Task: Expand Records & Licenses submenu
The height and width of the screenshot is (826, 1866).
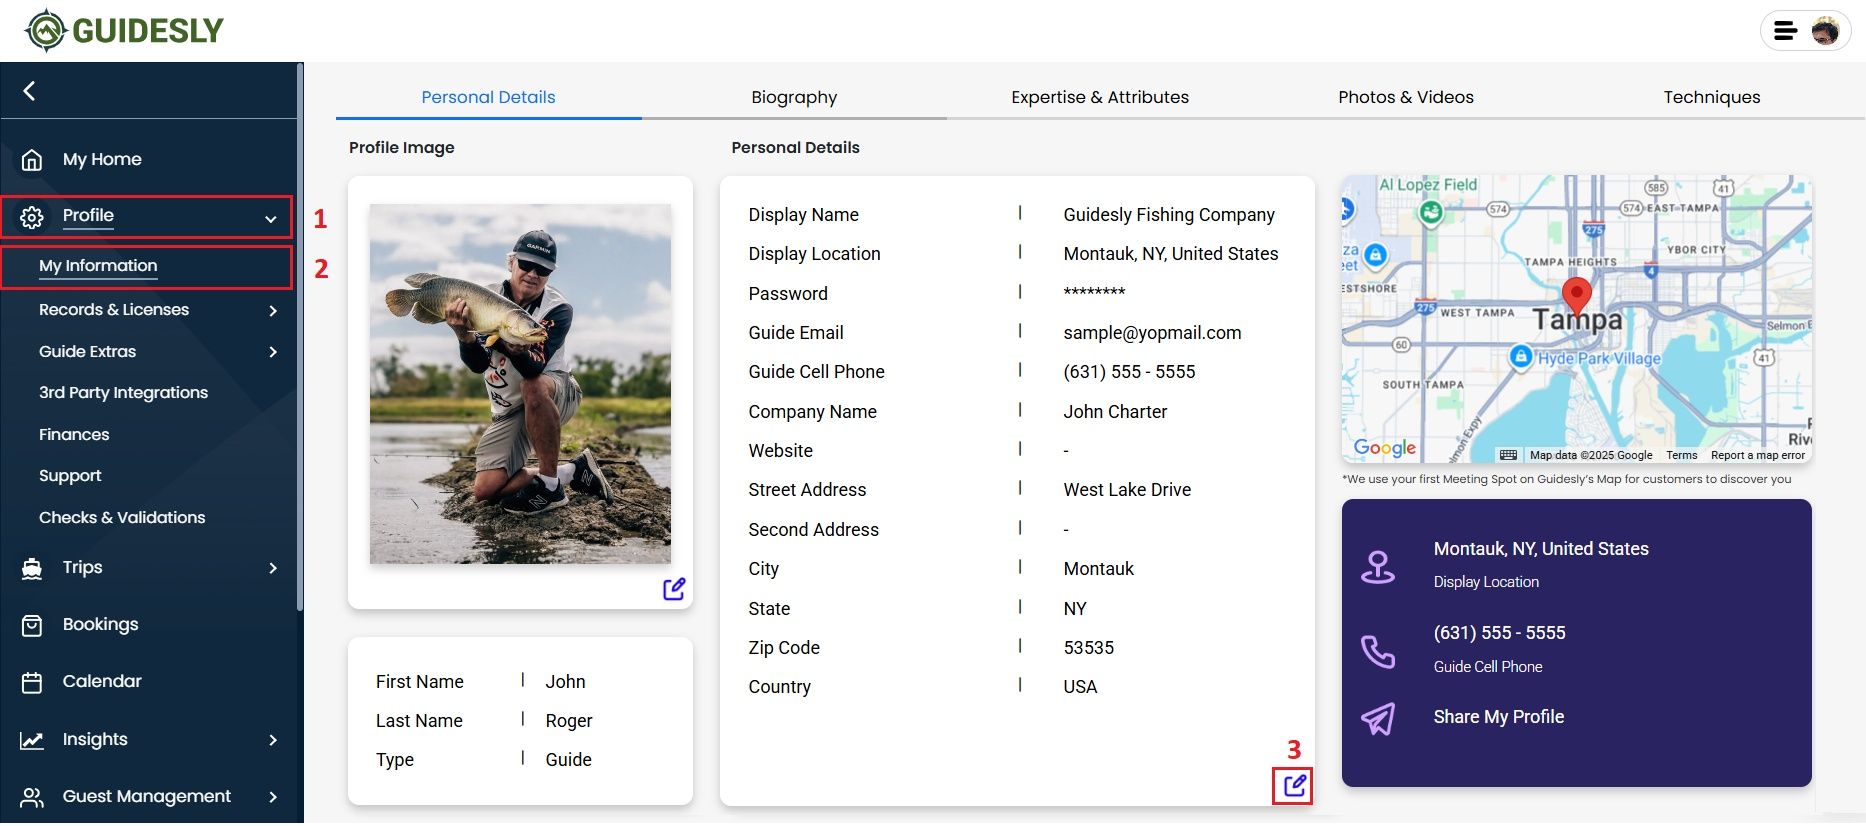Action: click(273, 311)
